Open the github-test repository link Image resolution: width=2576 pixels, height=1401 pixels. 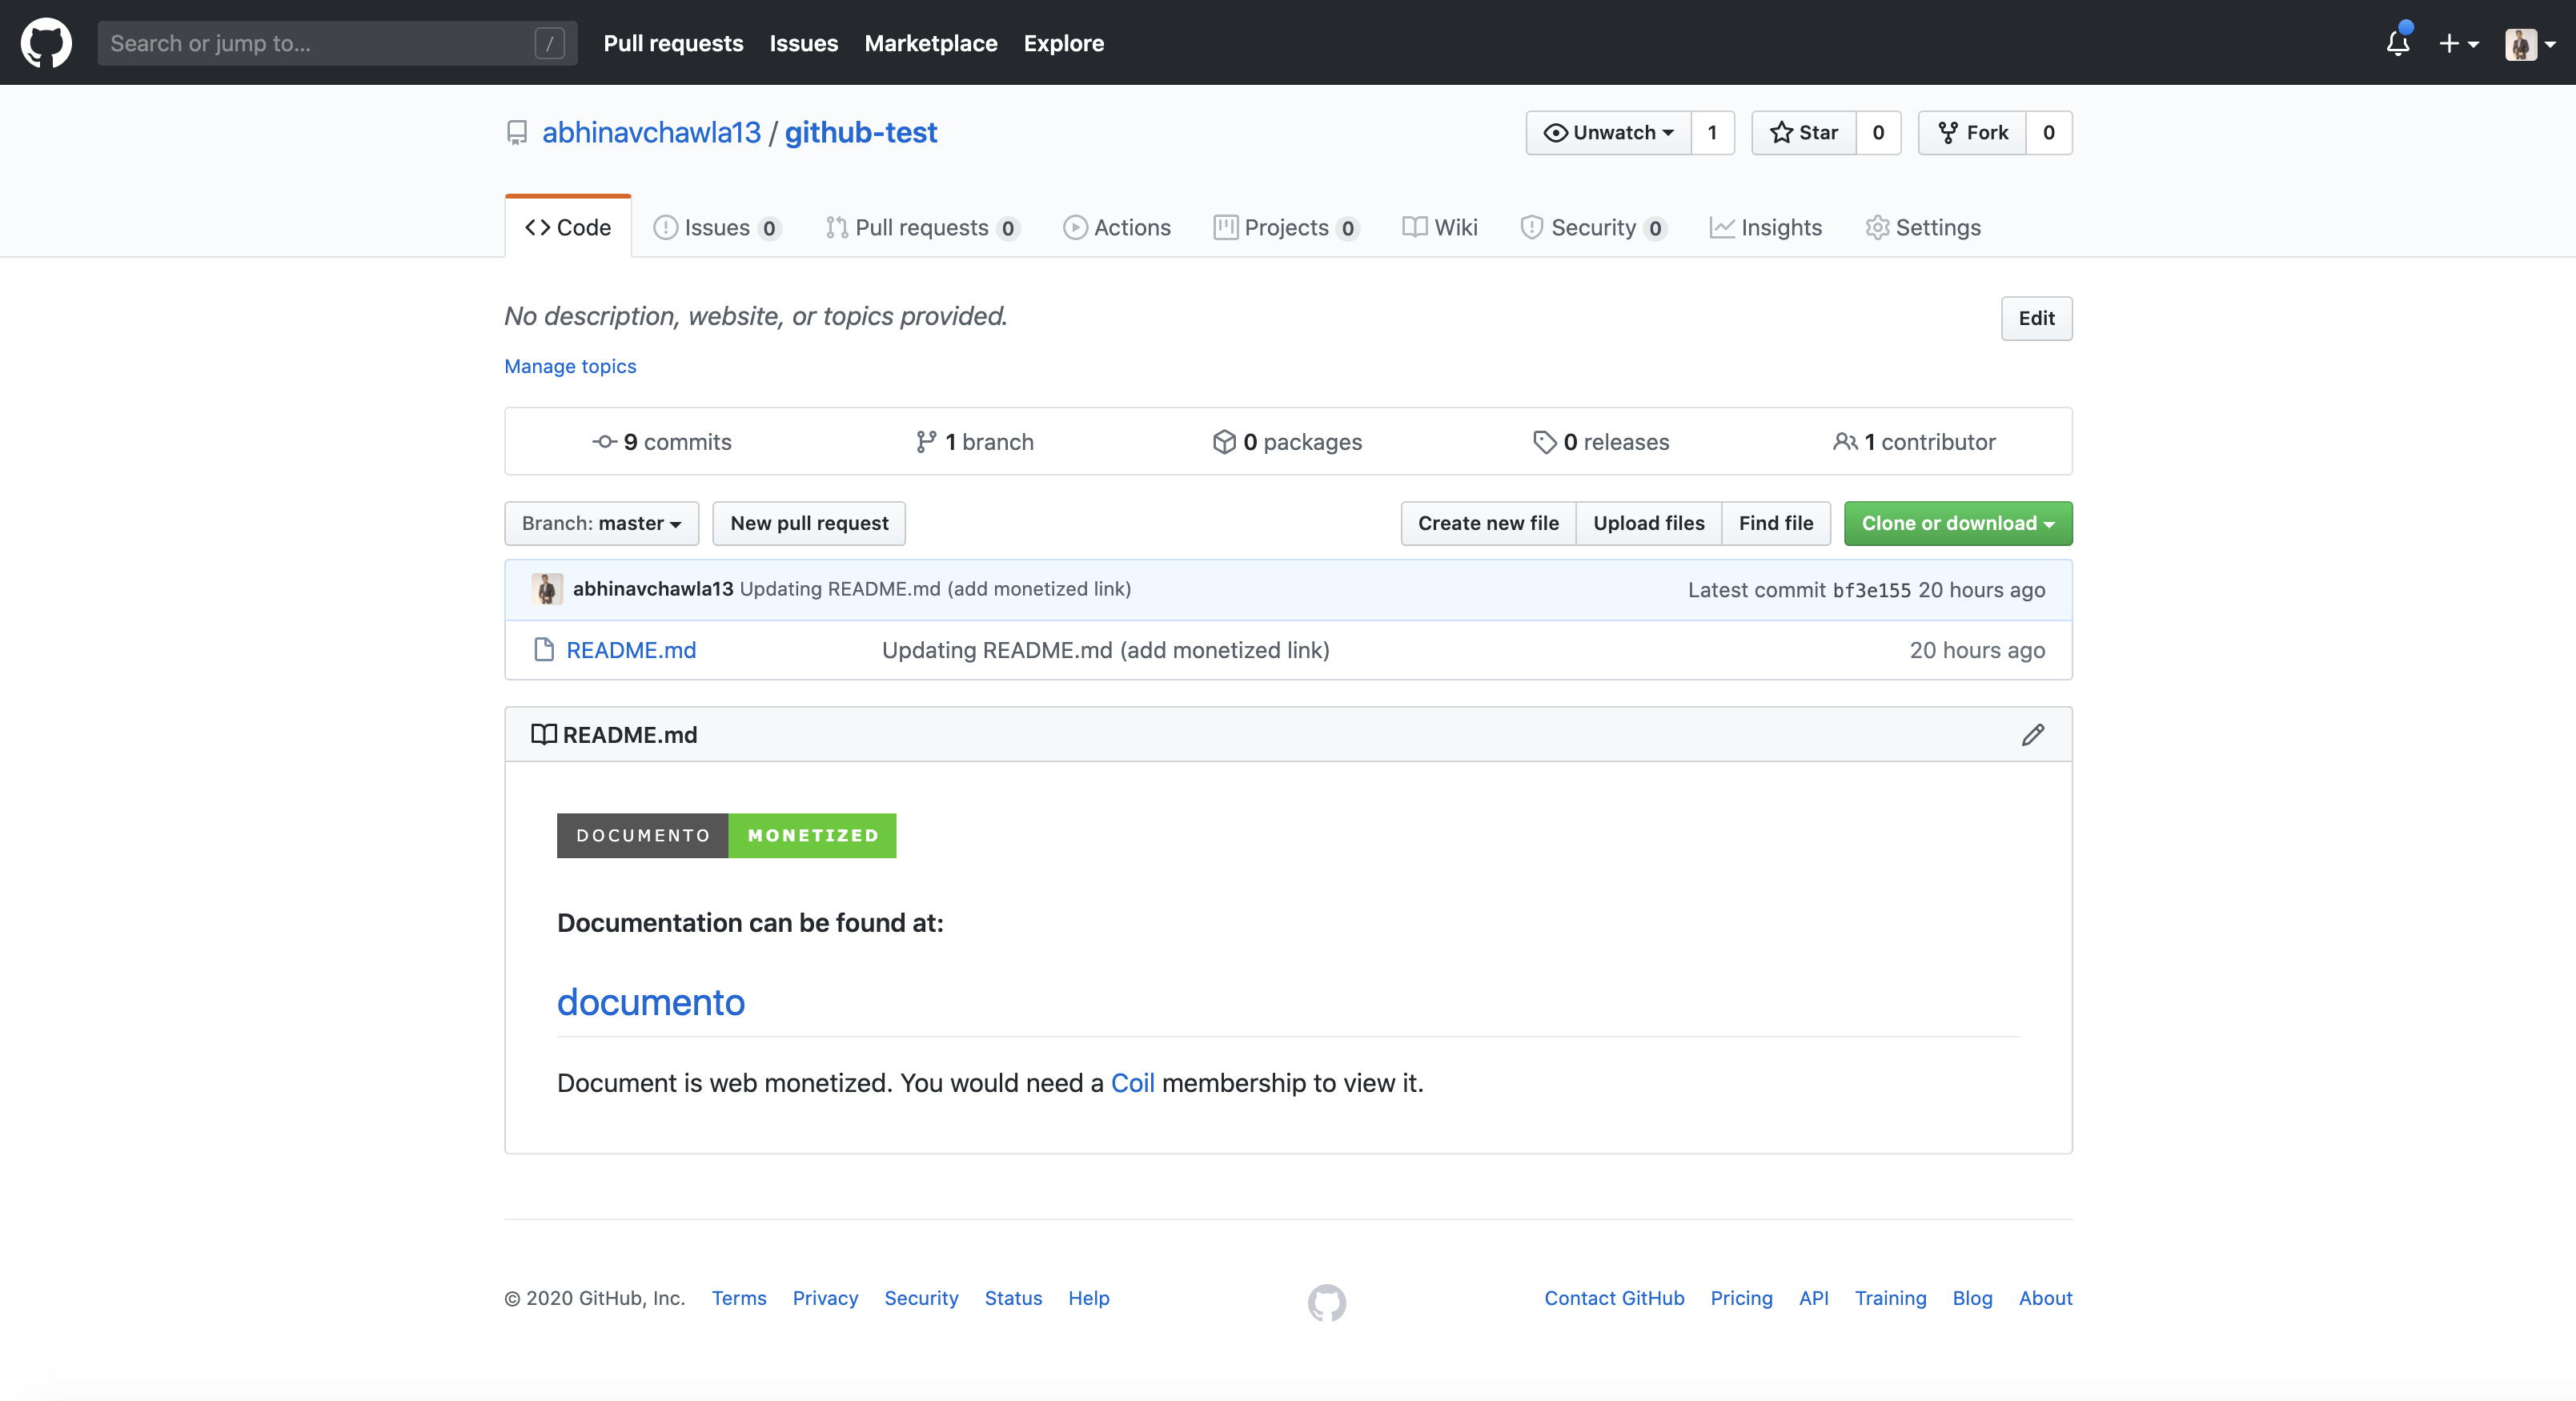tap(860, 132)
